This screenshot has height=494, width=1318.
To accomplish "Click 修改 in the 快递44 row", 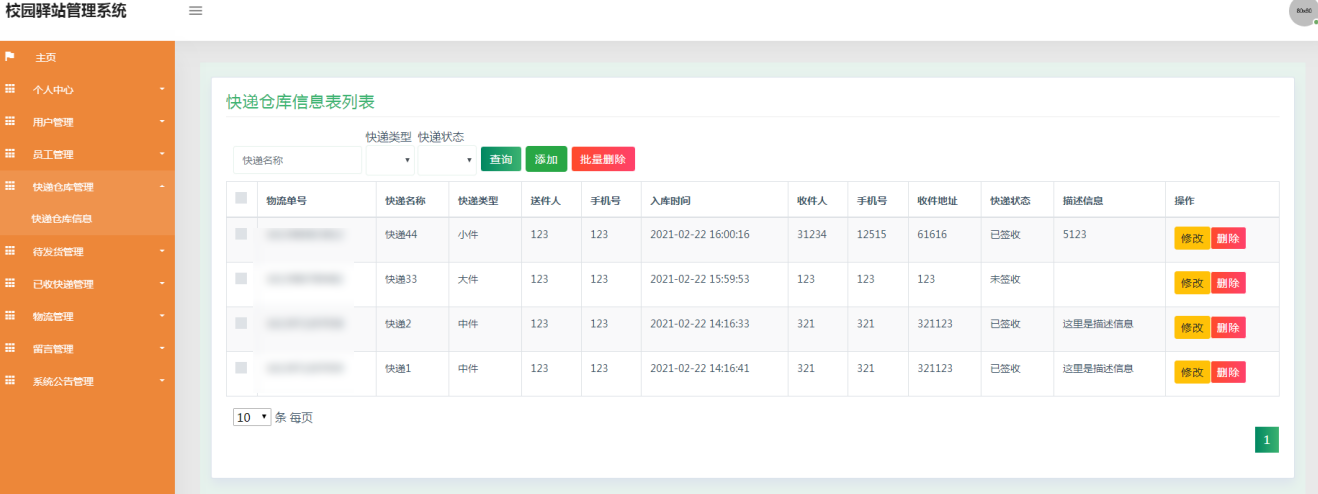I will [1192, 238].
